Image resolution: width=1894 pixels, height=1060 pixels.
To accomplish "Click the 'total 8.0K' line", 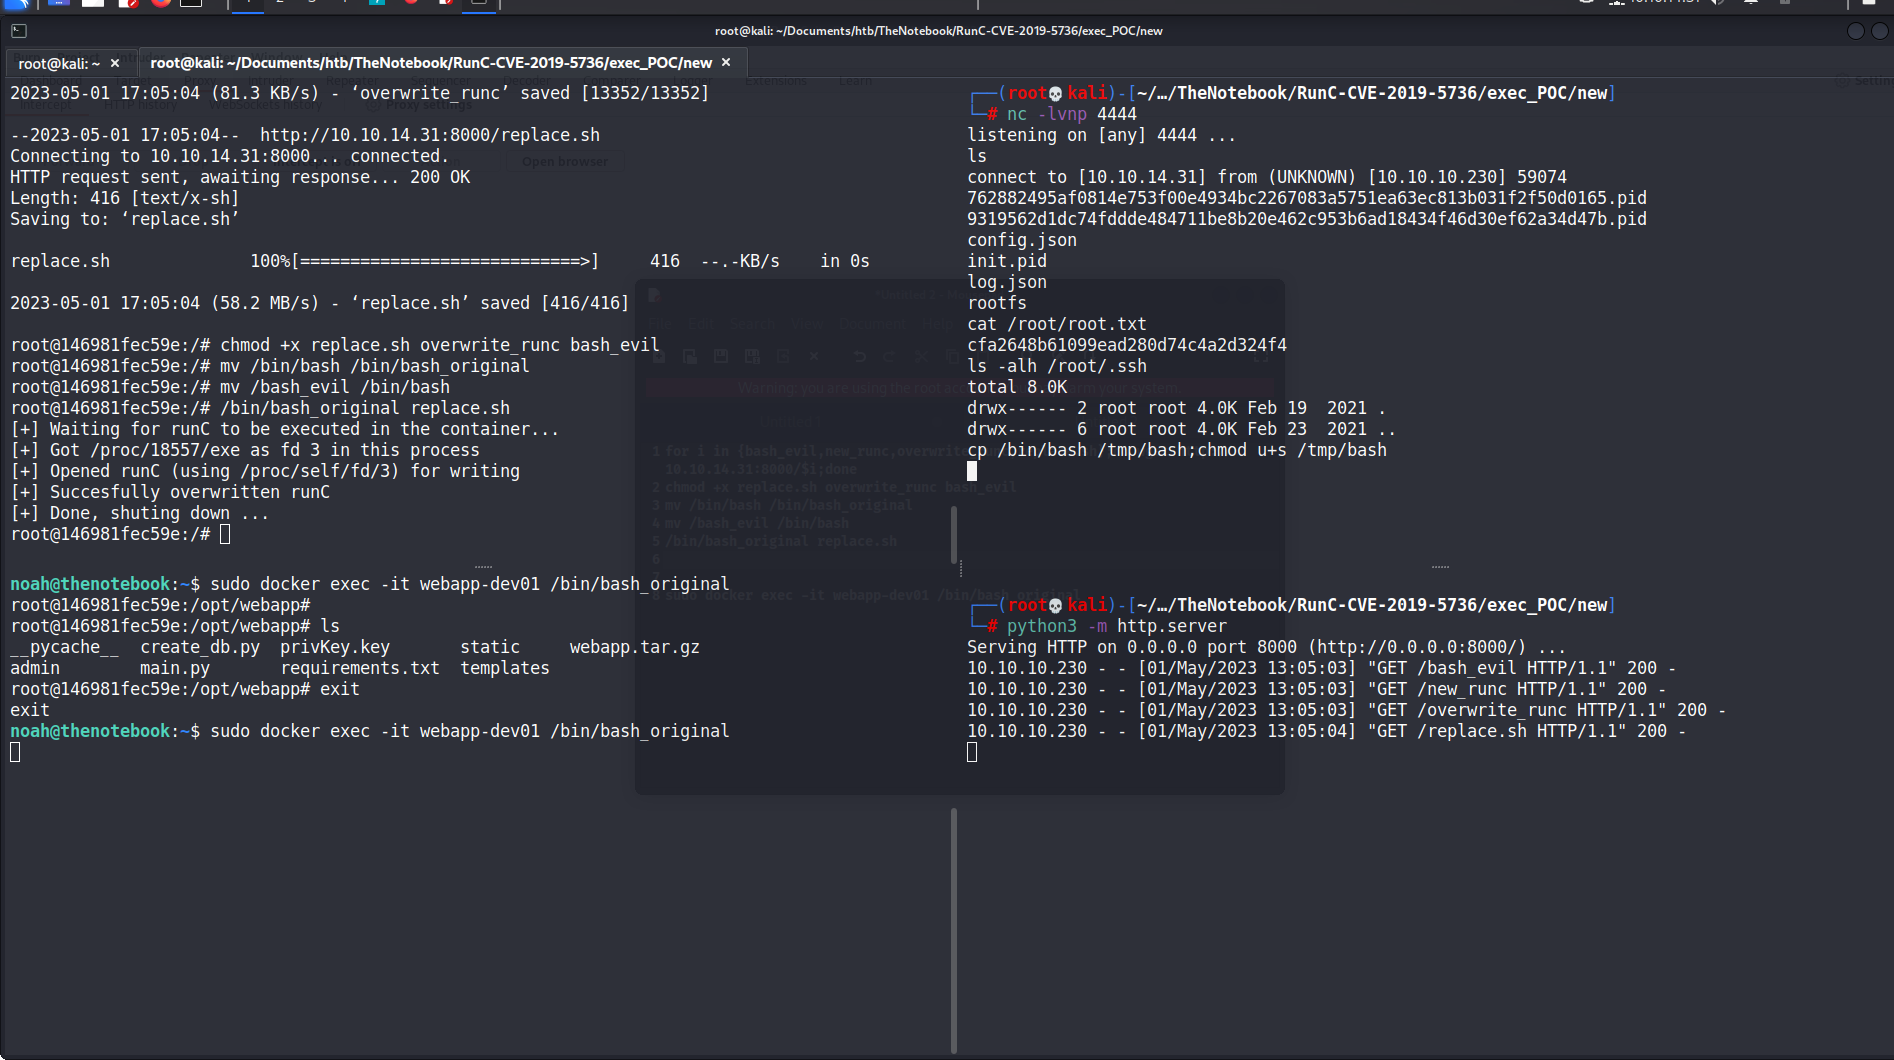I will tap(1017, 387).
